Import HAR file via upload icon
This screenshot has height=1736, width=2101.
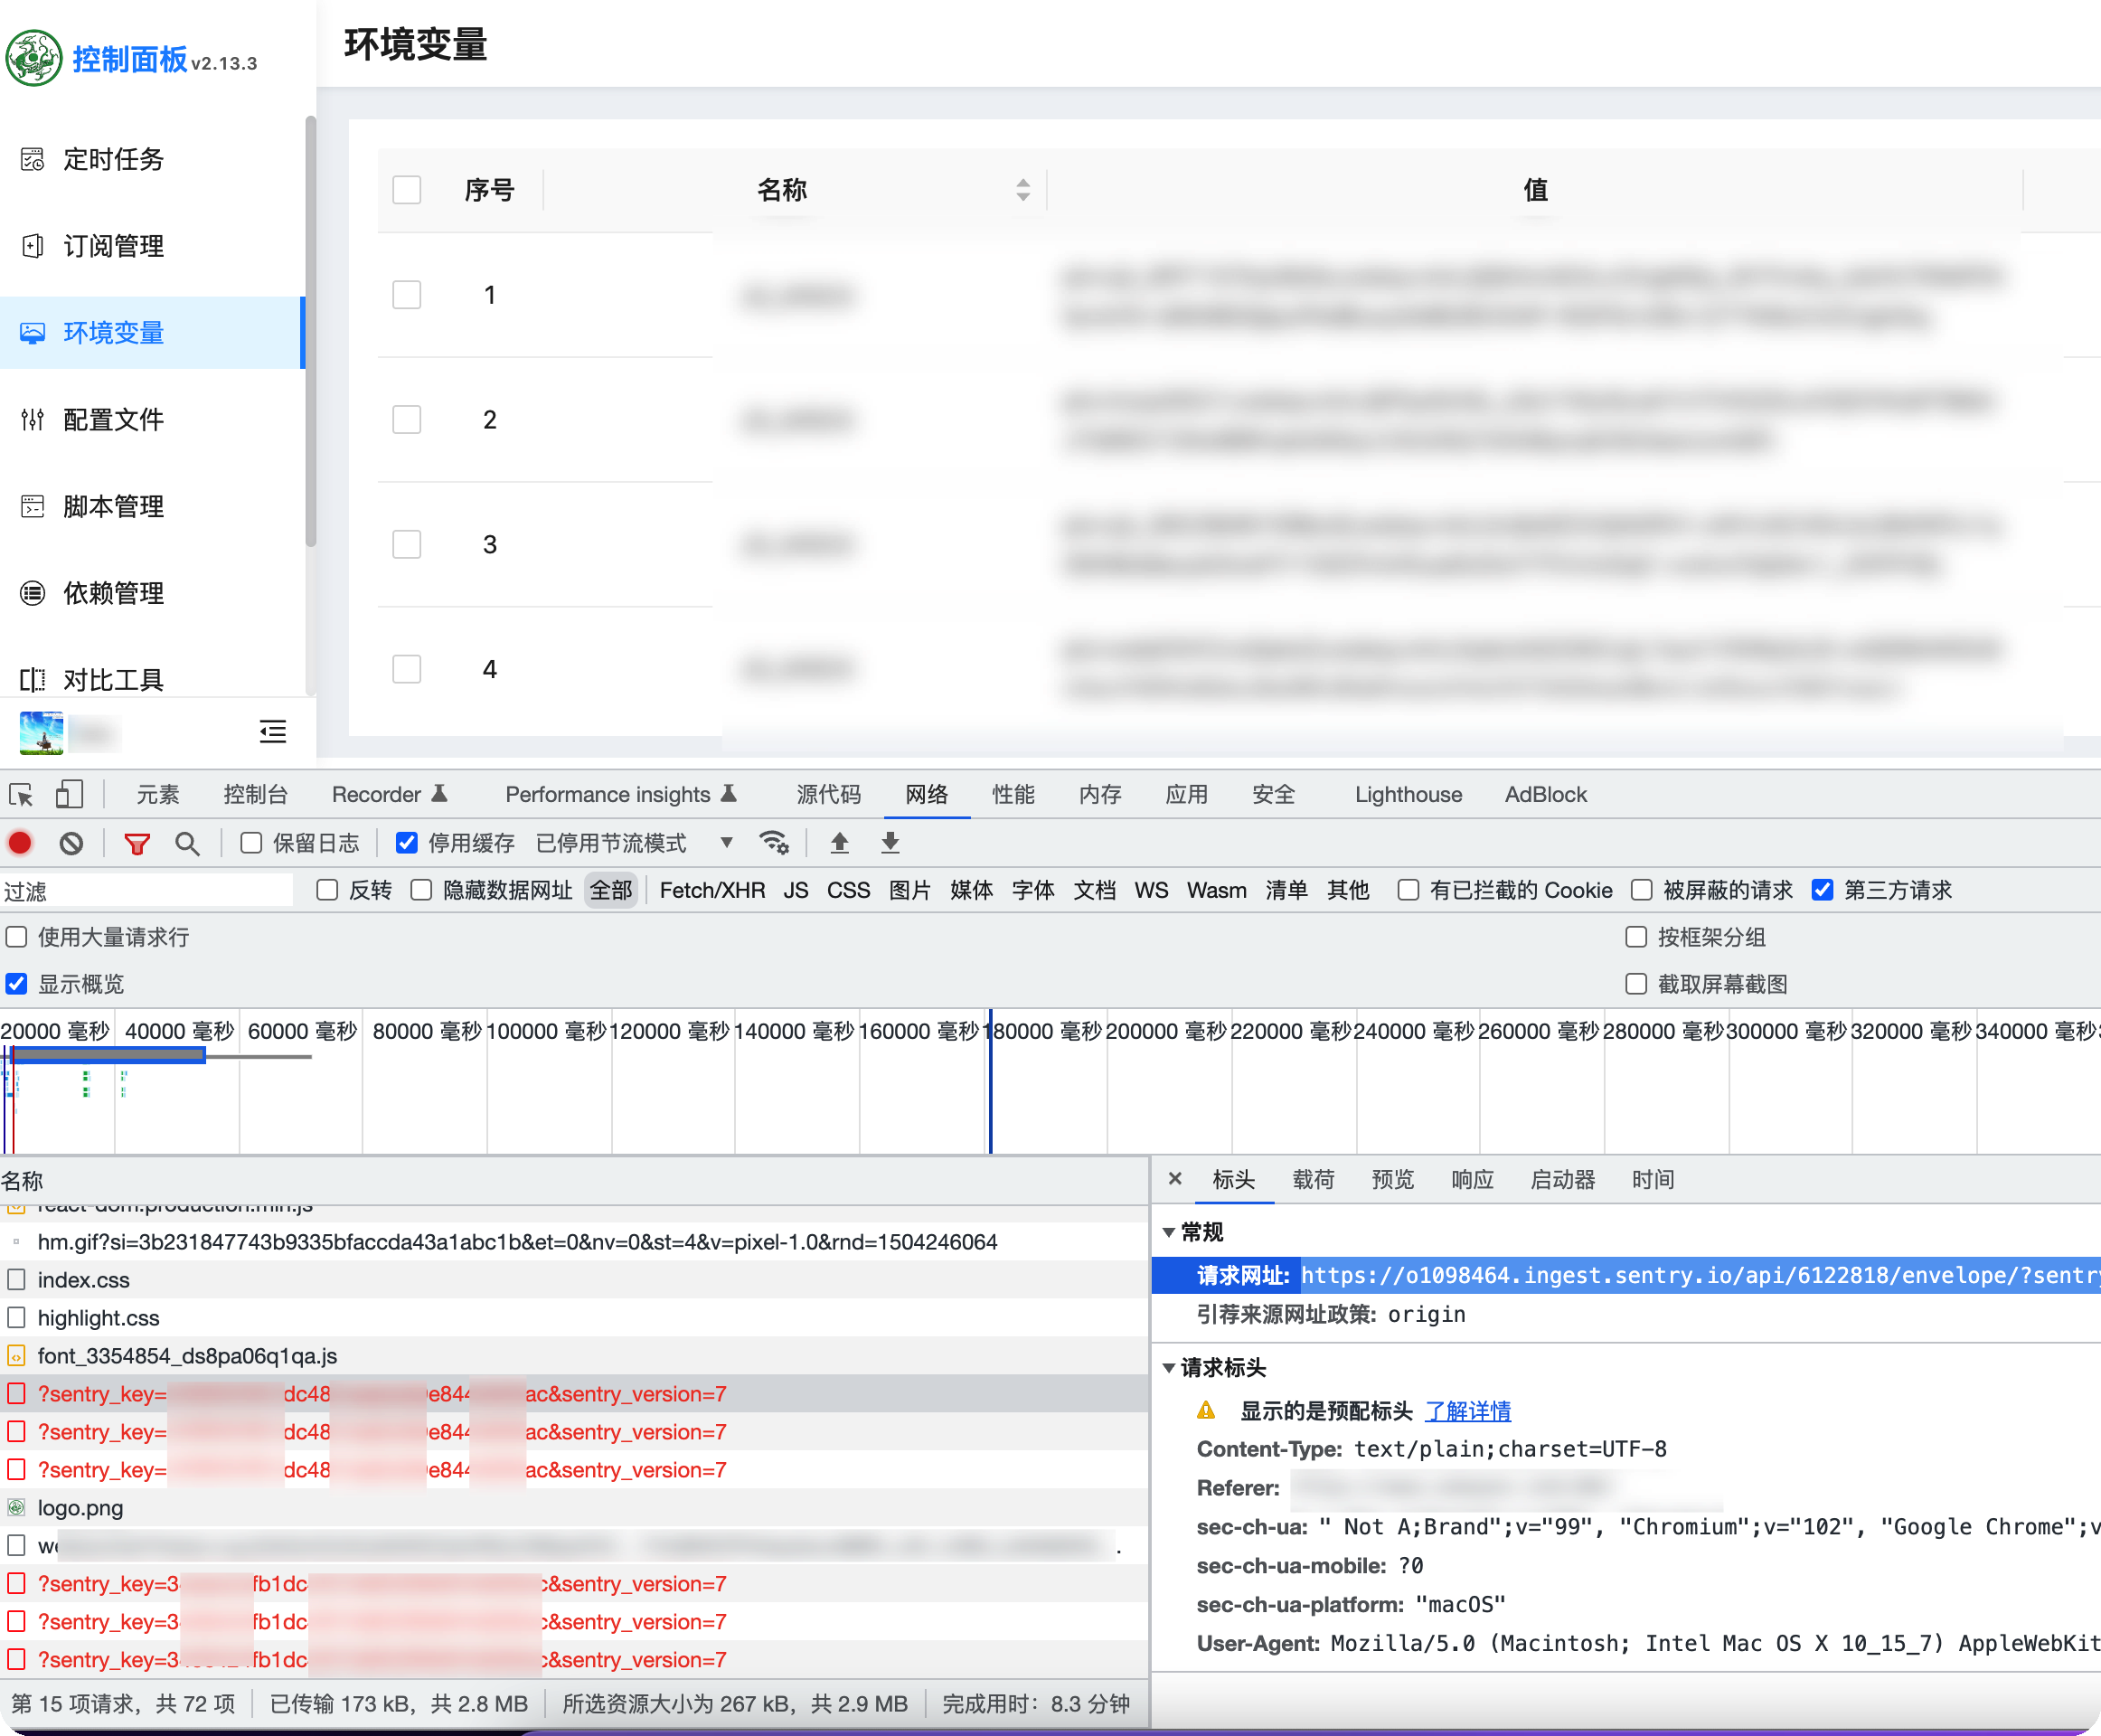tap(839, 843)
